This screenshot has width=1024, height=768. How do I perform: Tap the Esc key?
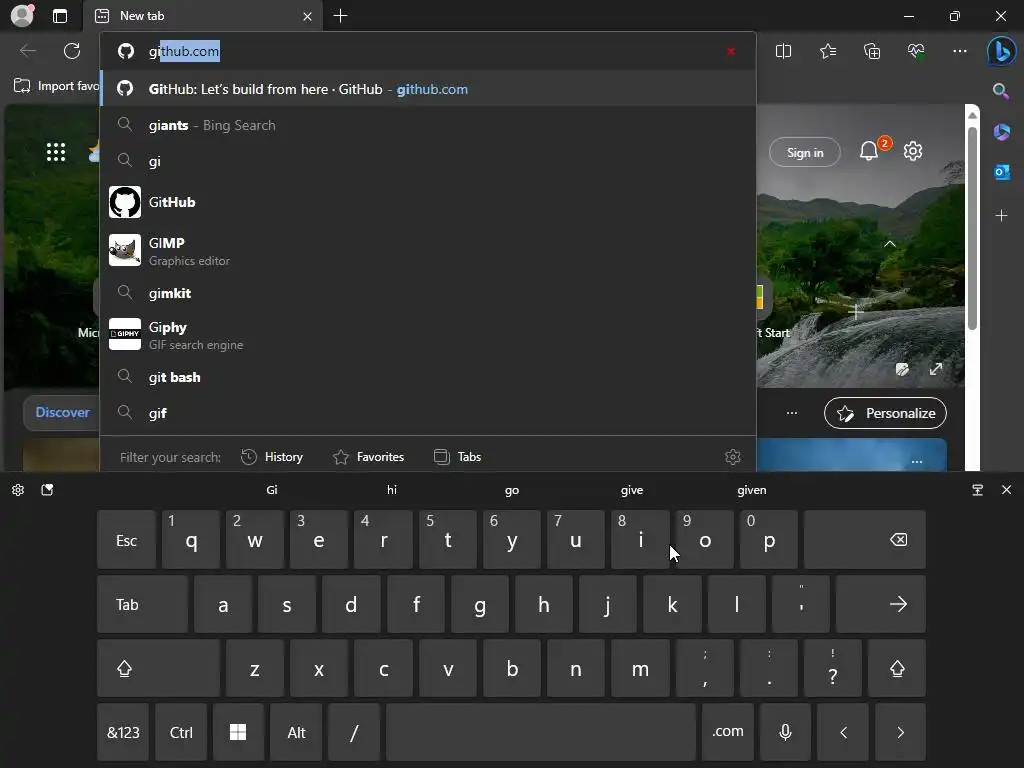coord(126,540)
